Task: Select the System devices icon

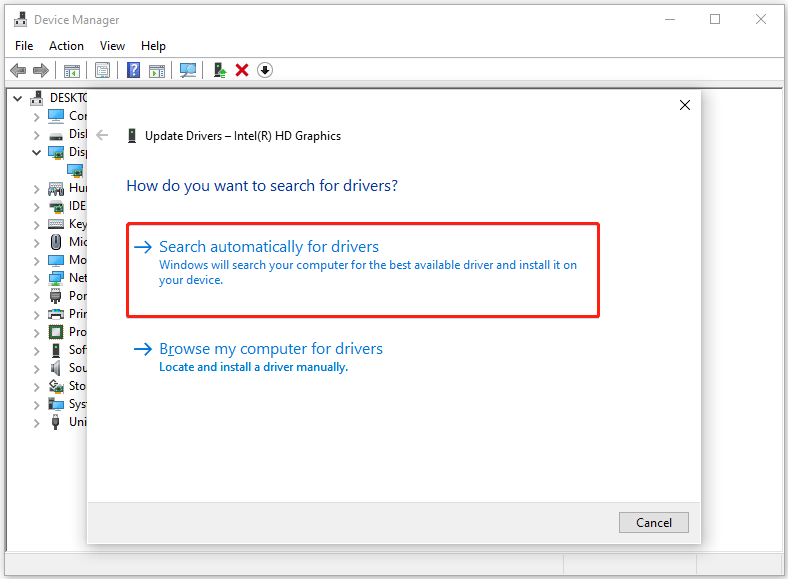Action: click(56, 404)
